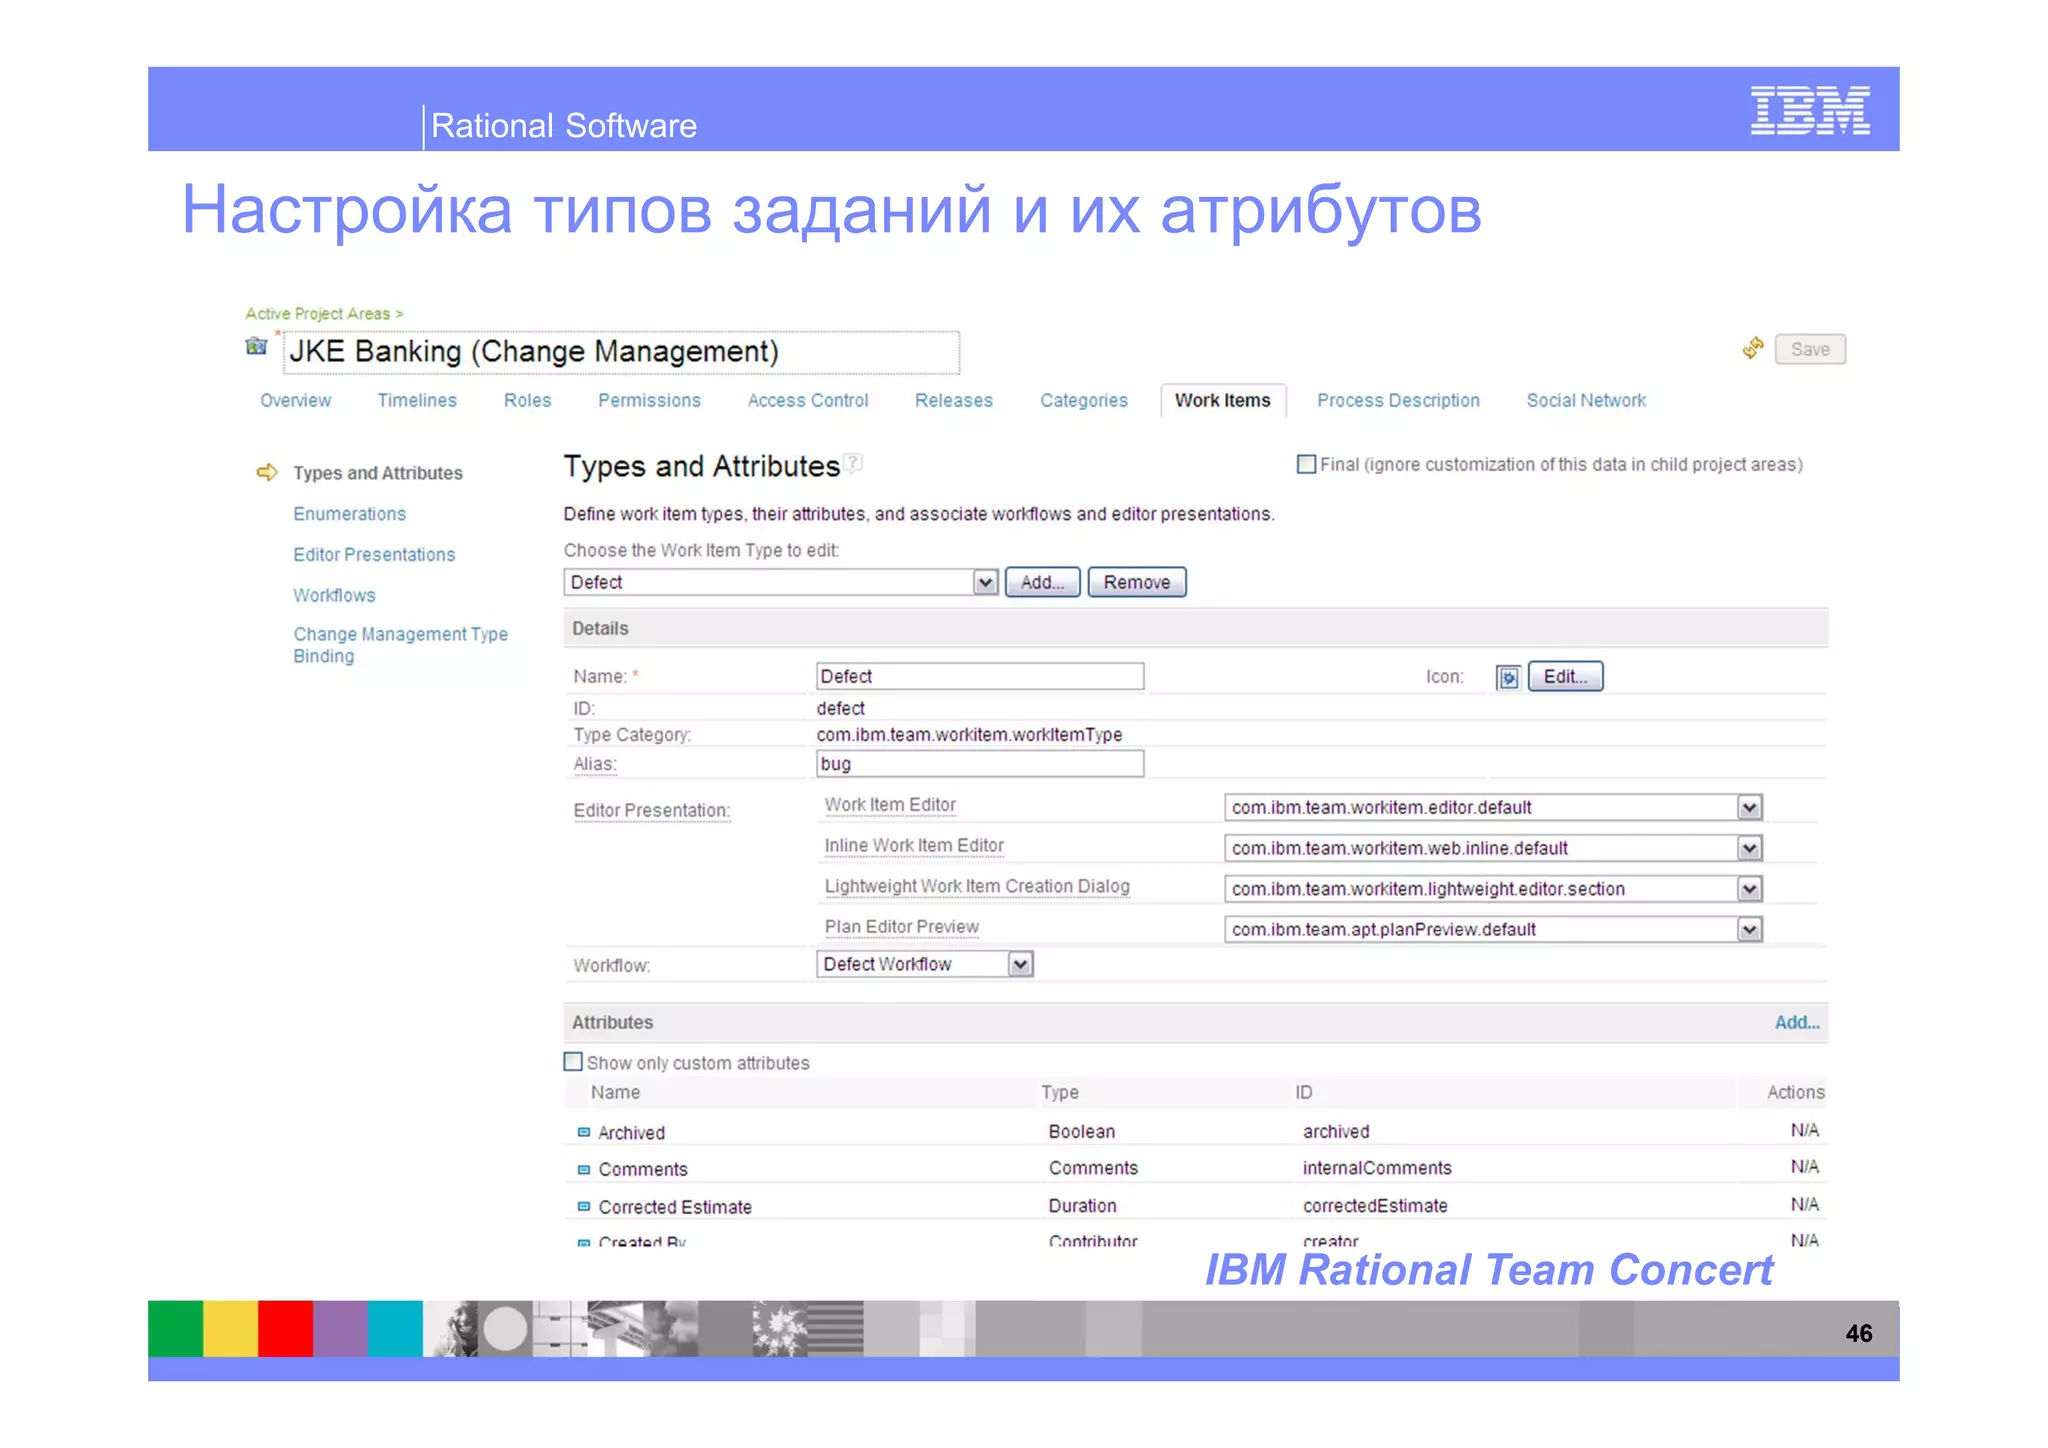
Task: Open the help icon beside Types and Attributes heading
Action: (x=852, y=463)
